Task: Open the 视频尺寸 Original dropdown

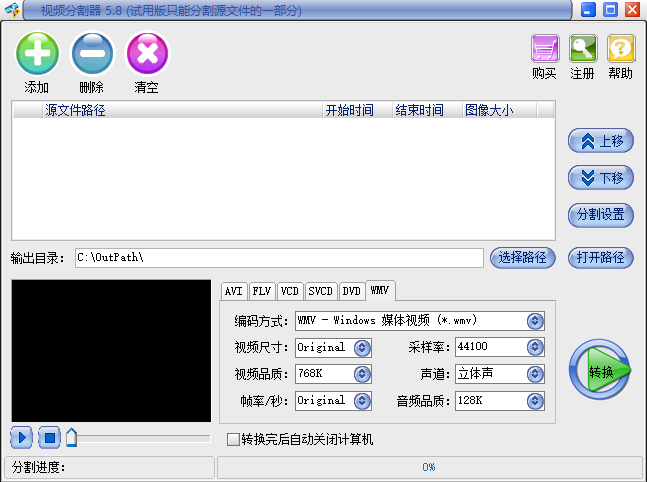Action: (x=362, y=348)
